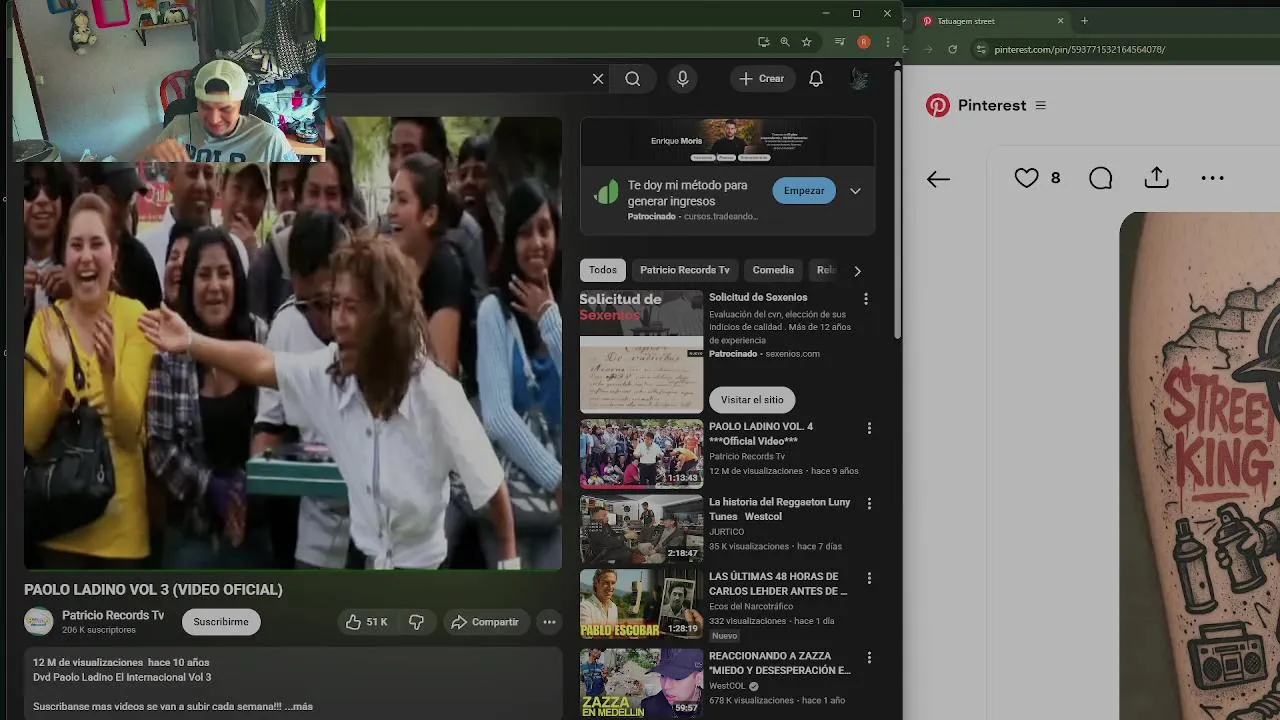
Task: View site info icon in Pinterest address bar
Action: [981, 49]
